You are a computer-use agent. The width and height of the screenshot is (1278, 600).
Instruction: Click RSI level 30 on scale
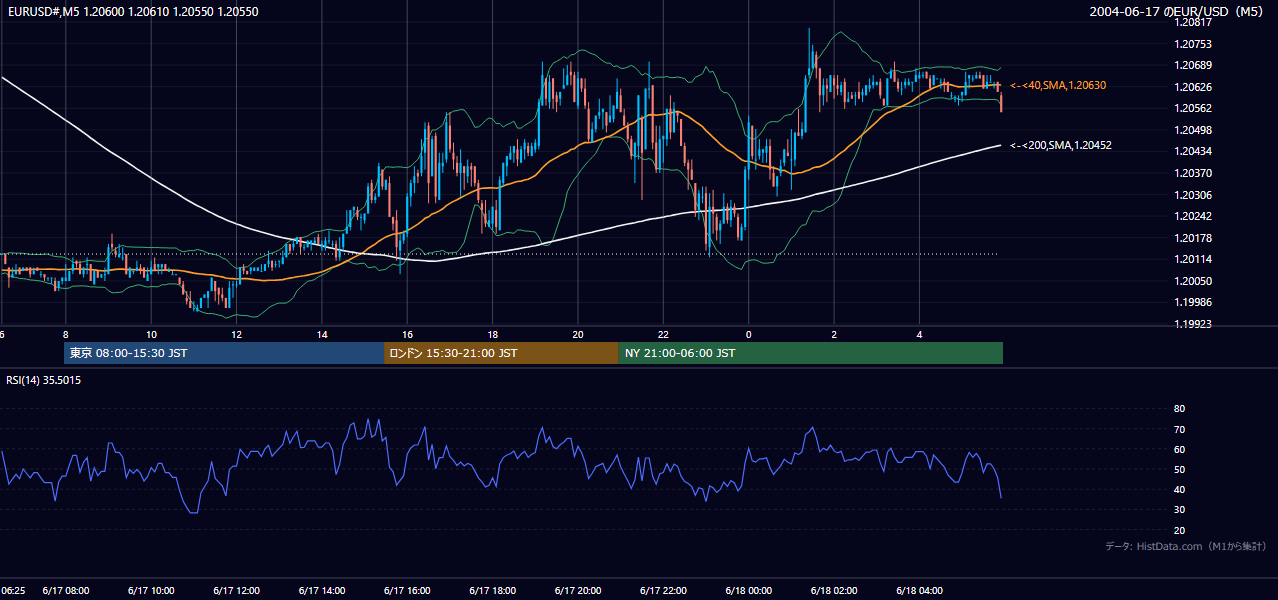1179,510
